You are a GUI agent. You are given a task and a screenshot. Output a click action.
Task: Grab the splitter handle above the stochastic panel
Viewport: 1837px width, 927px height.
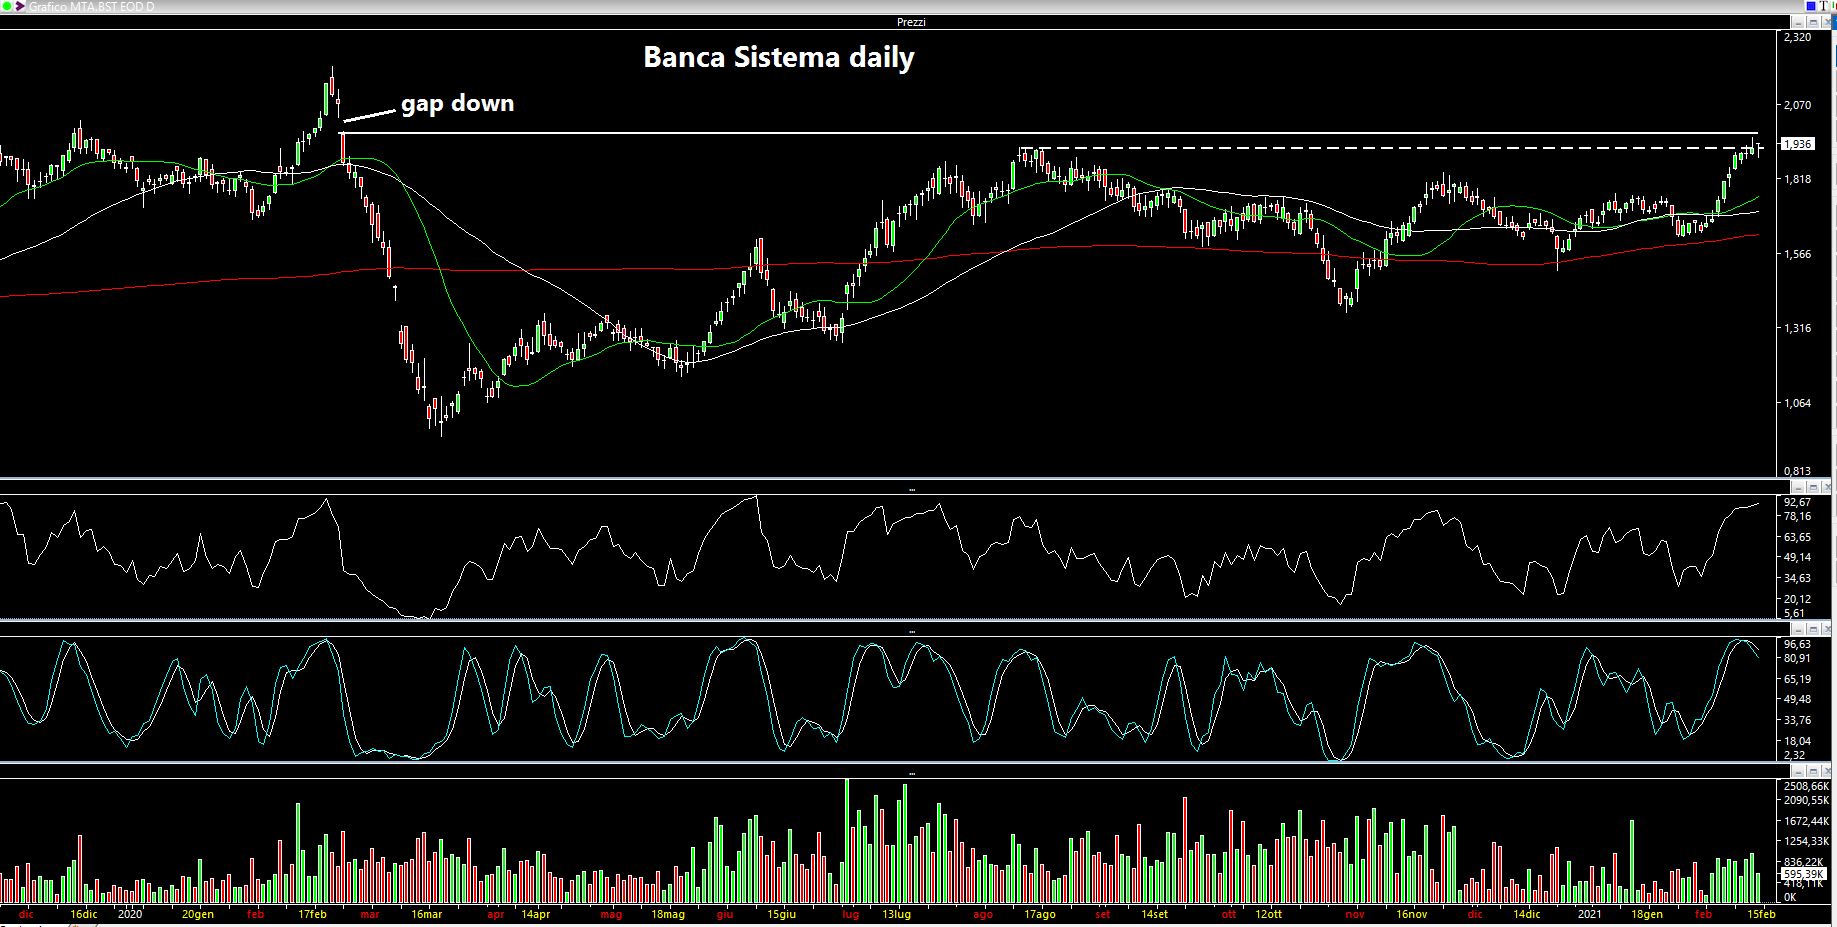click(x=911, y=632)
